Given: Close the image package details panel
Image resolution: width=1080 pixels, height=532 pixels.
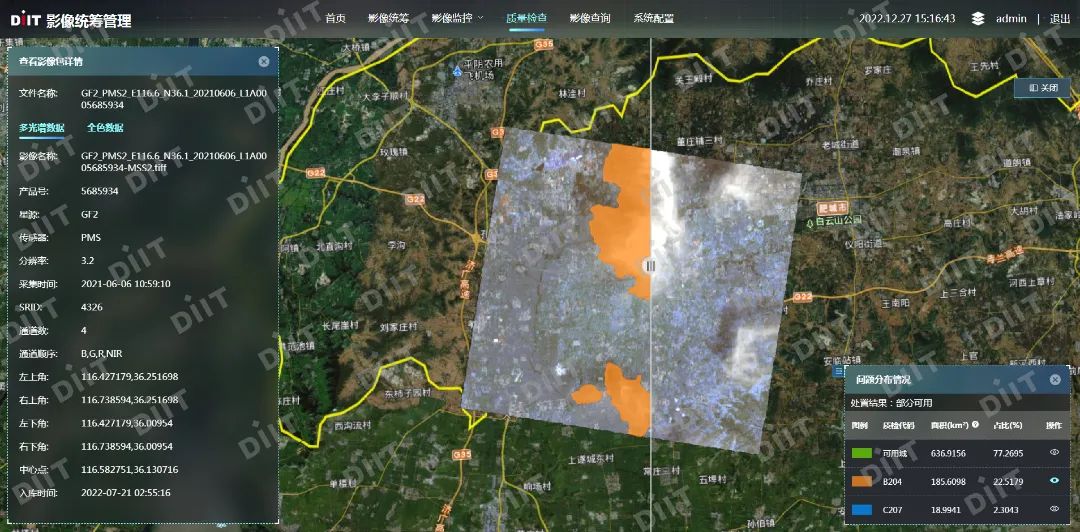Looking at the screenshot, I should pyautogui.click(x=264, y=61).
